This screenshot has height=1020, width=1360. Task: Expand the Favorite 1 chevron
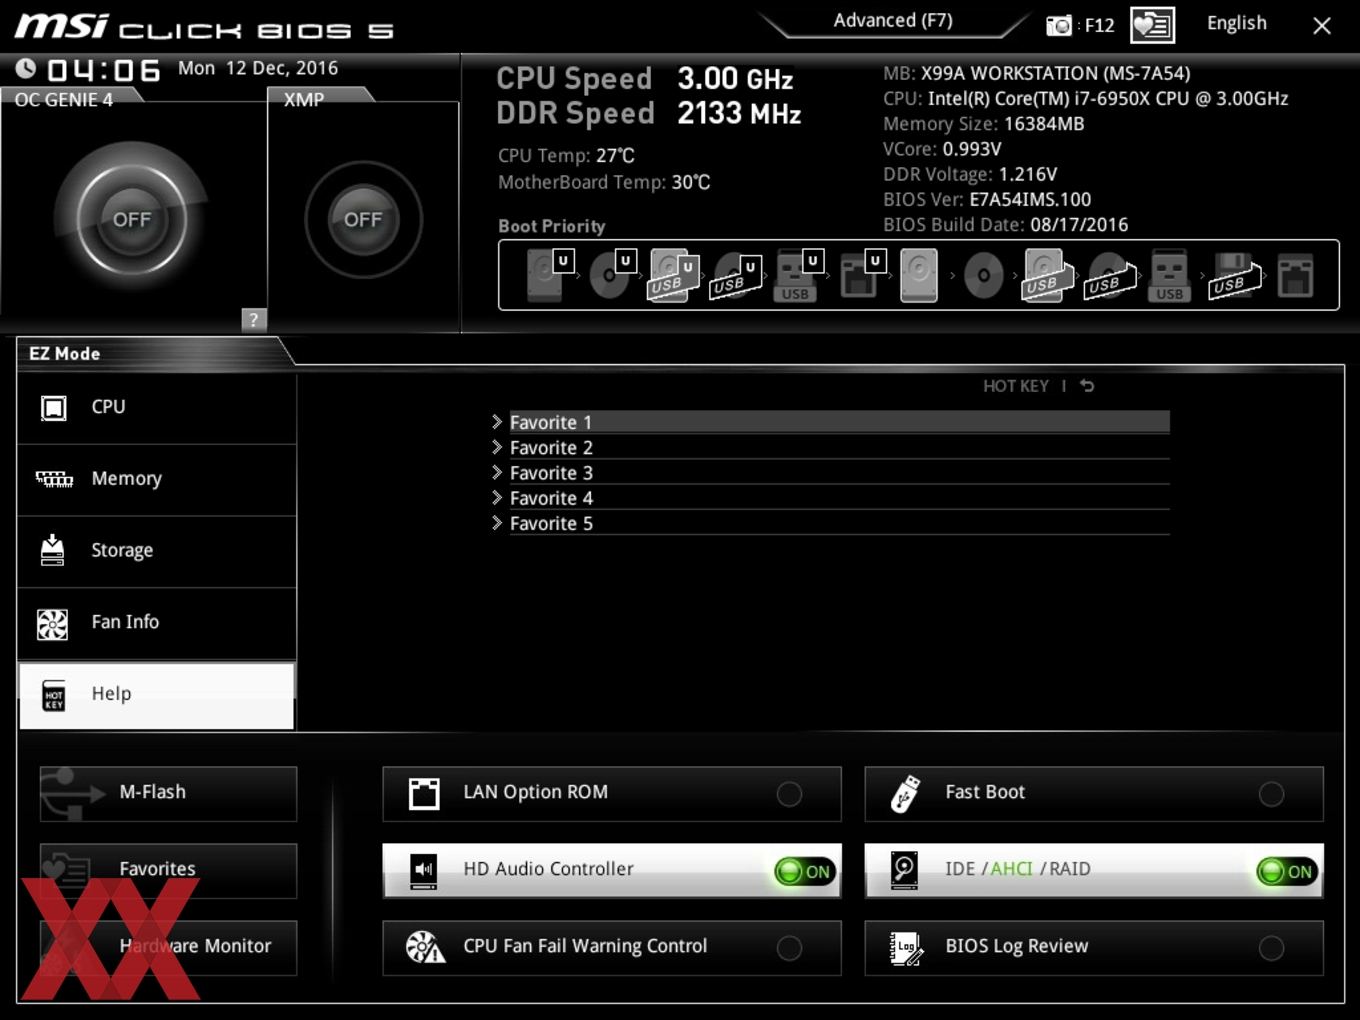coord(497,422)
